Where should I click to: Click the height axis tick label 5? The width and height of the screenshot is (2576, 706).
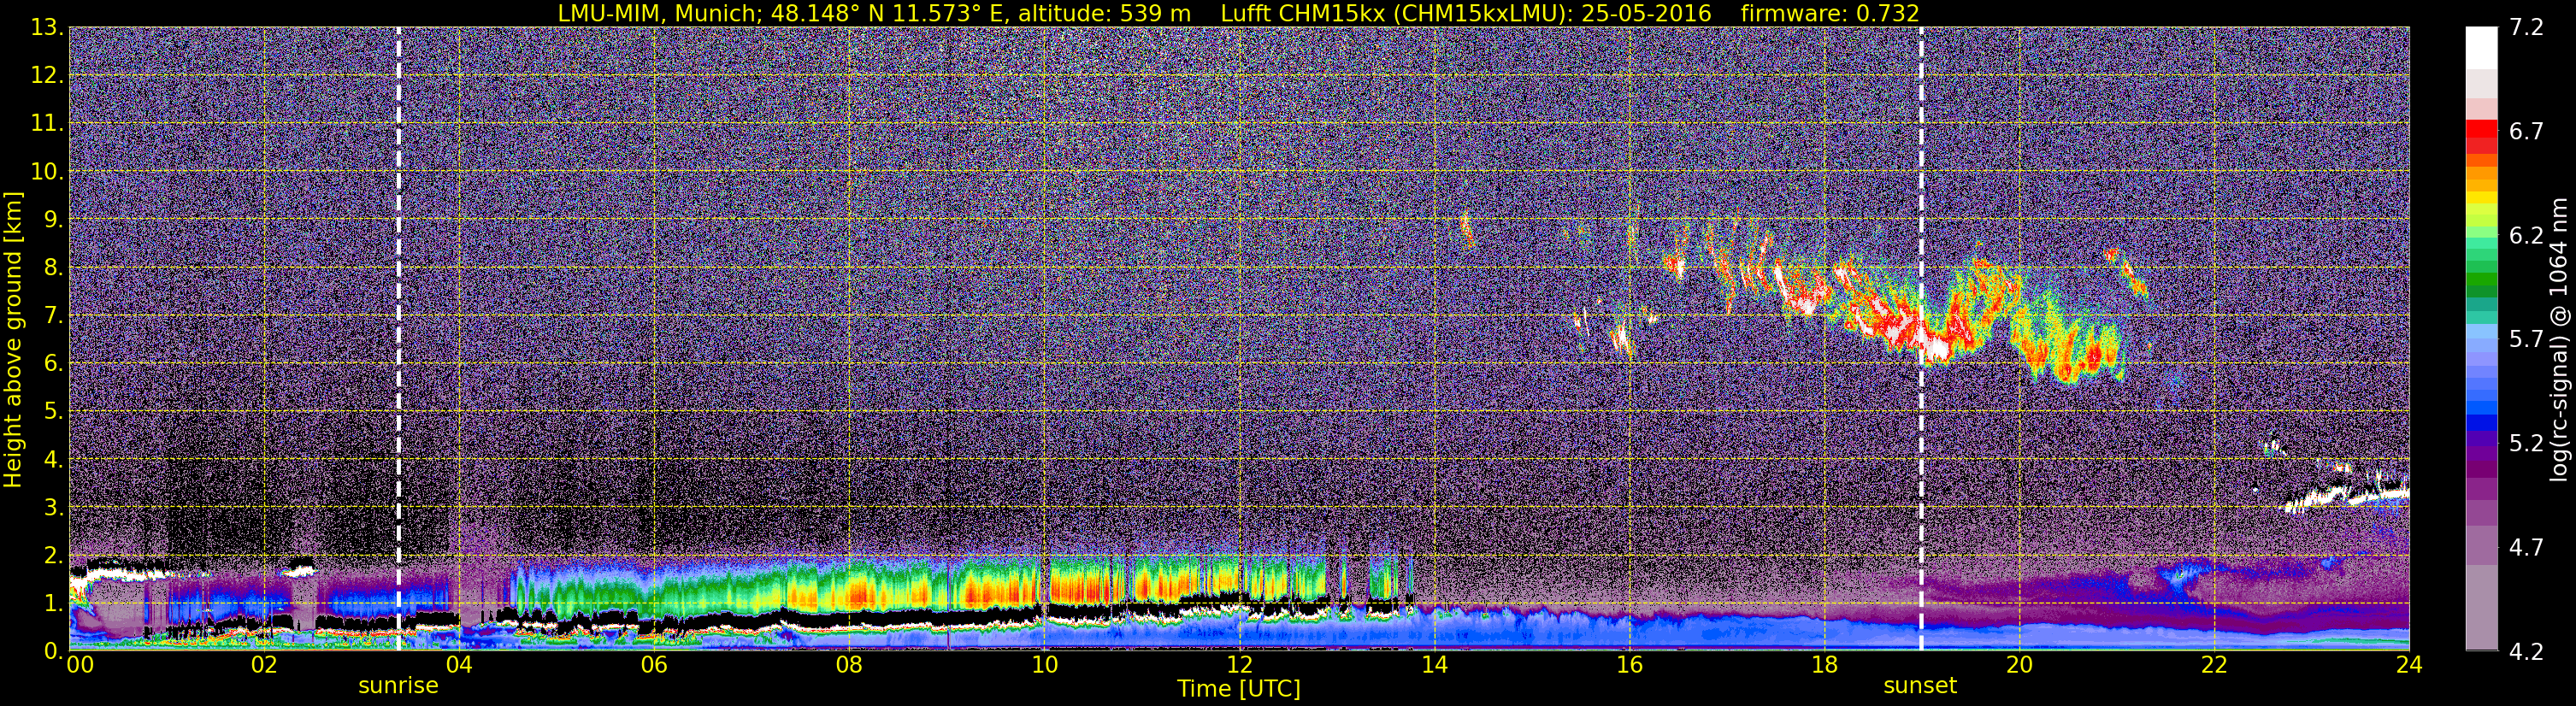[53, 411]
